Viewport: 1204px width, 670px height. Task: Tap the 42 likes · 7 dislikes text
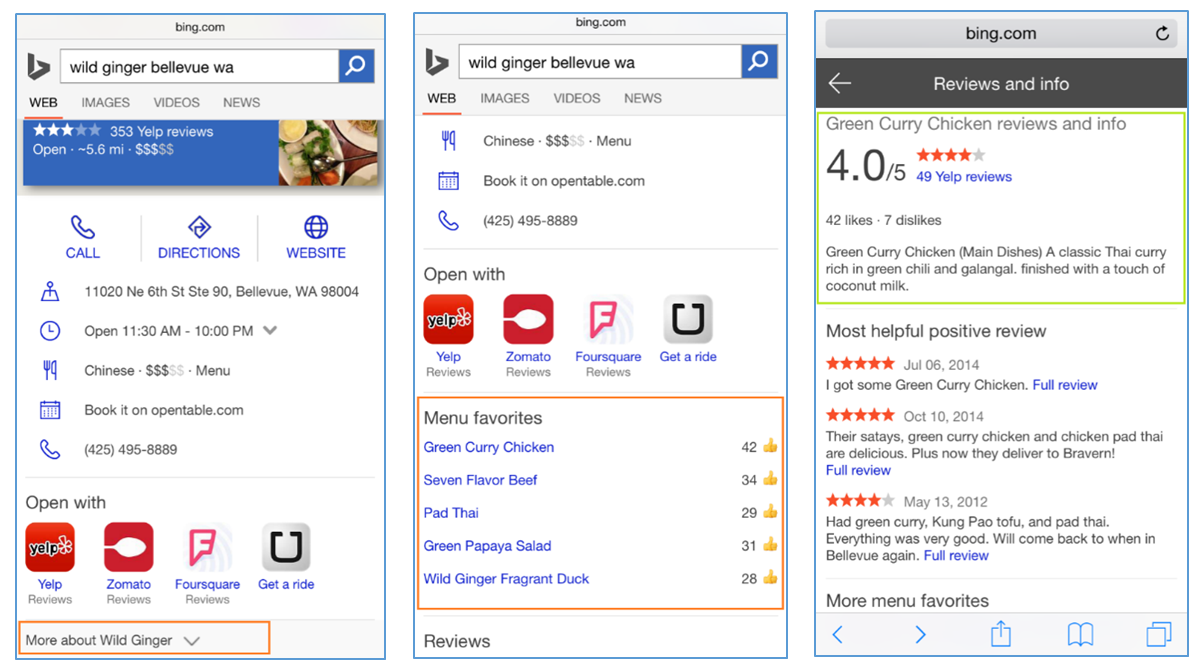pos(883,220)
